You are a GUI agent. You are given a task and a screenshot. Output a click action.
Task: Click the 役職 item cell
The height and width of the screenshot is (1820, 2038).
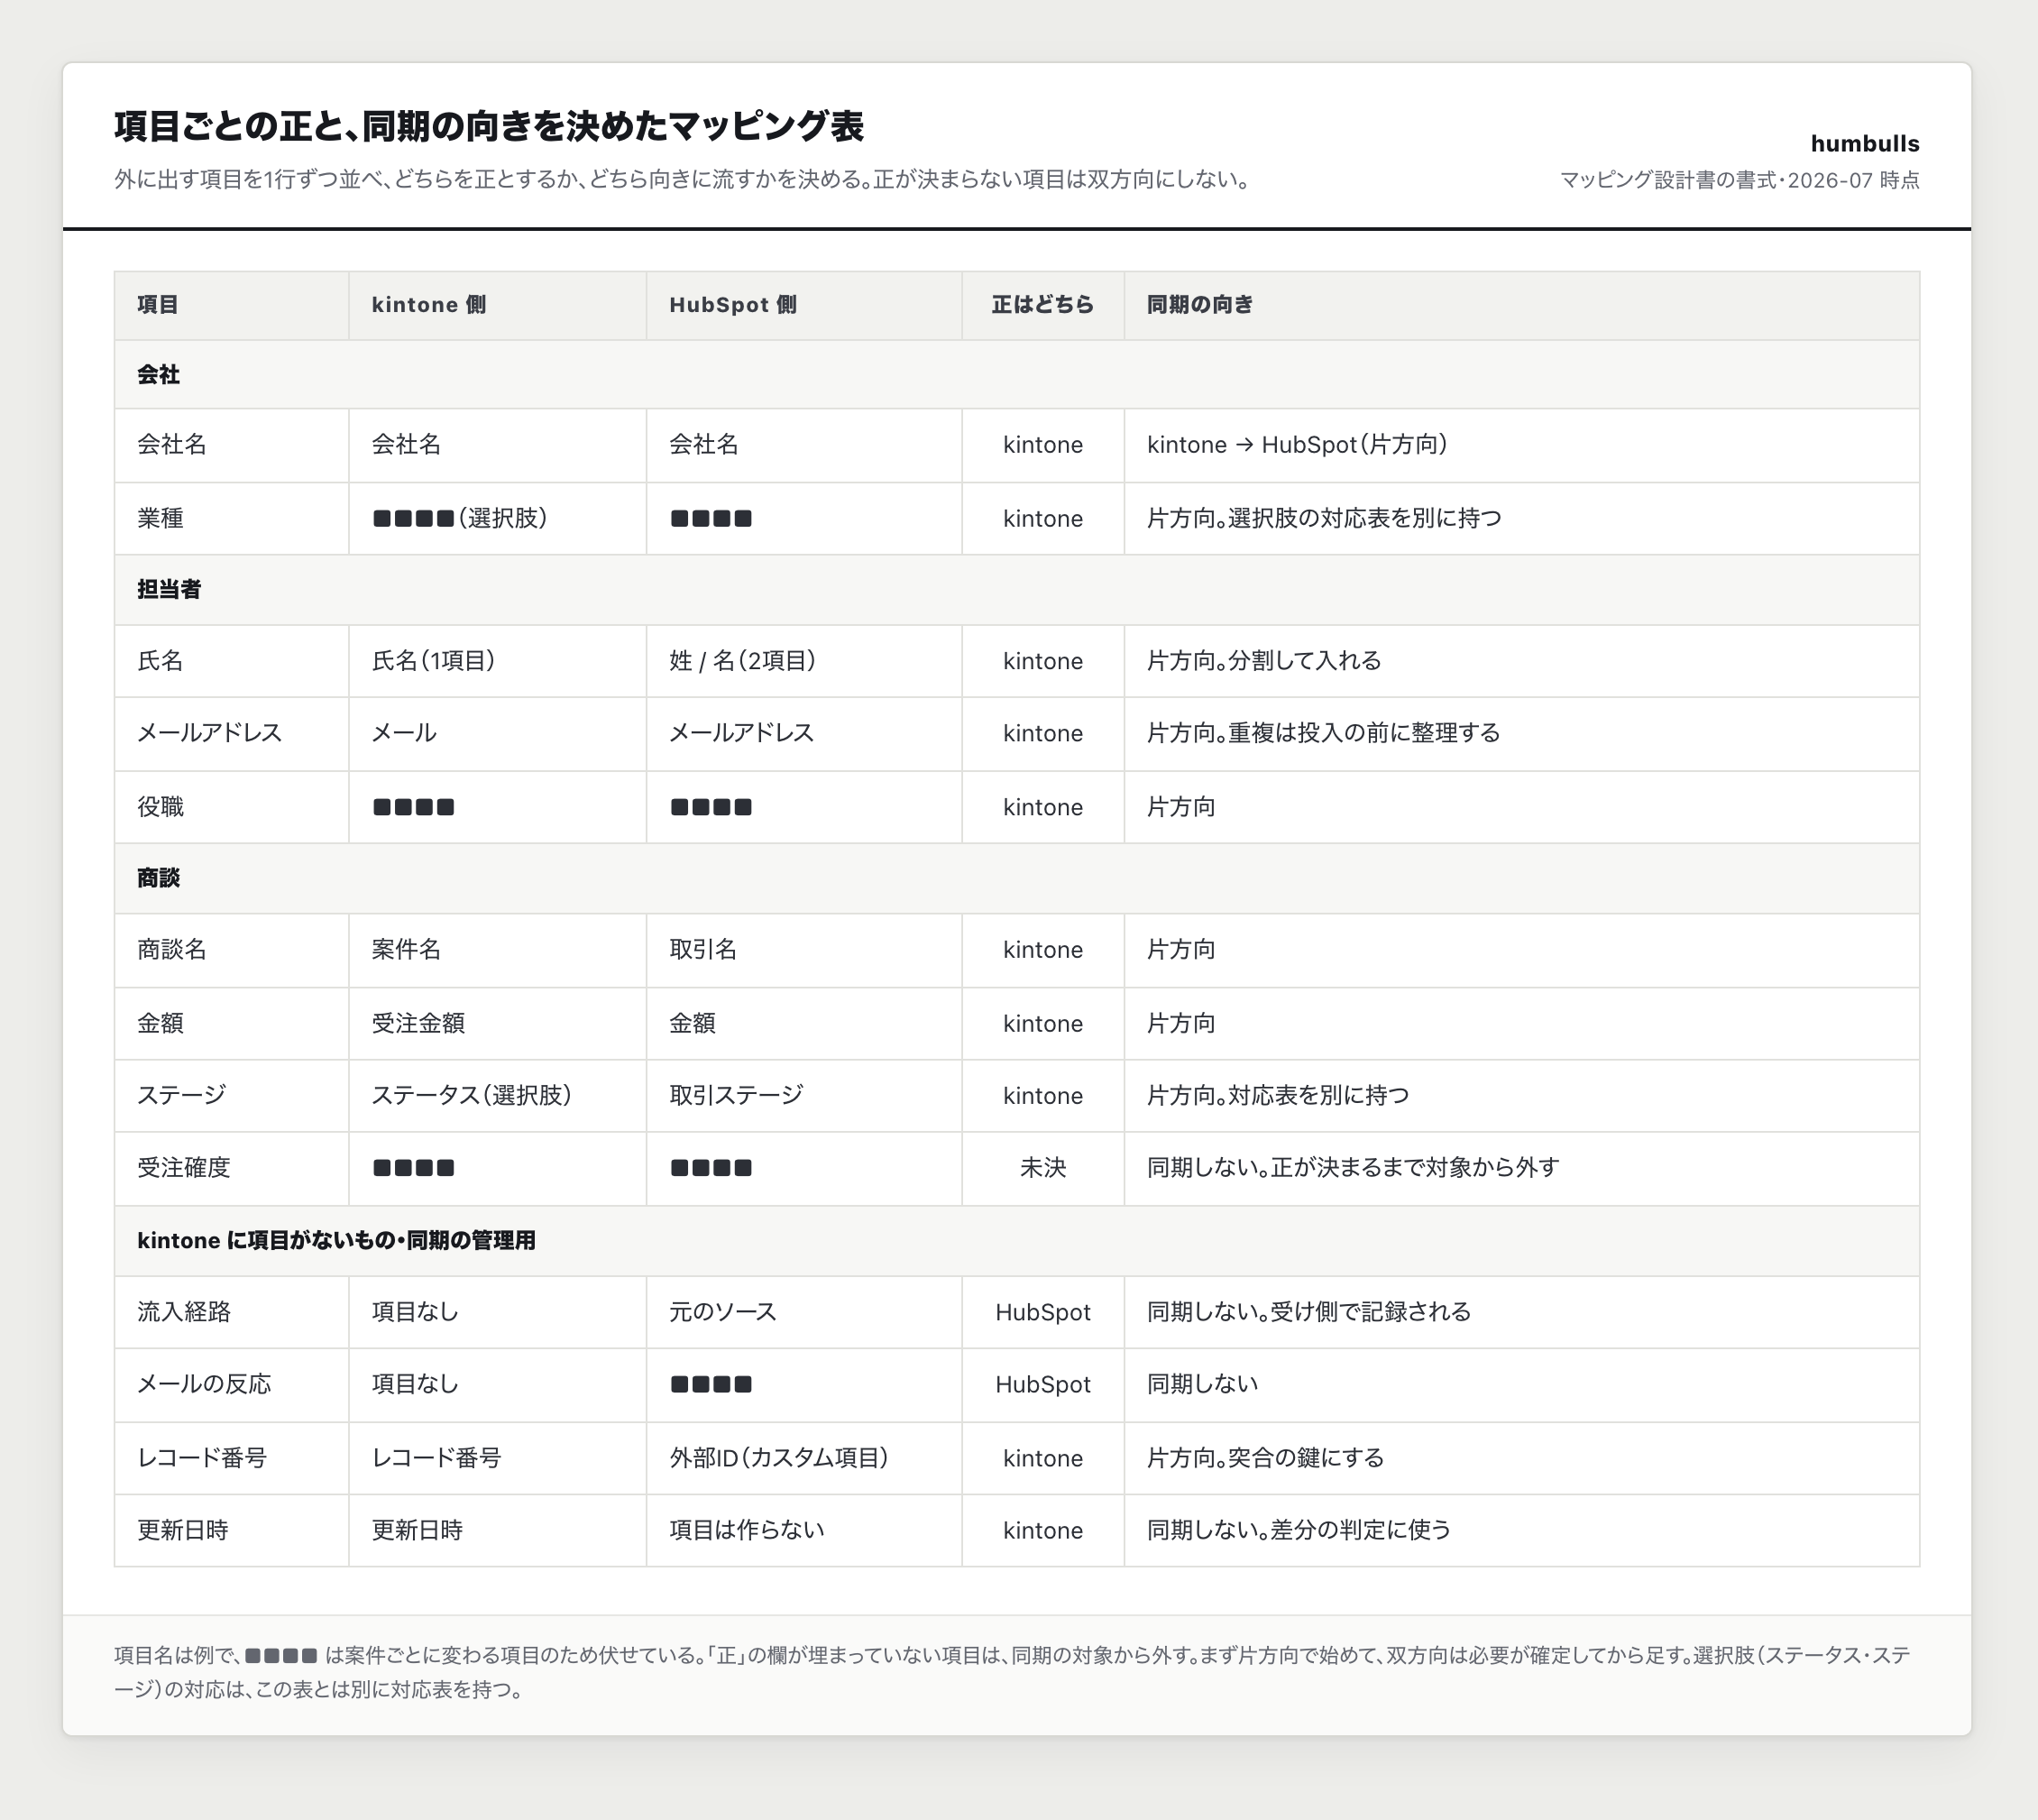pyautogui.click(x=232, y=807)
